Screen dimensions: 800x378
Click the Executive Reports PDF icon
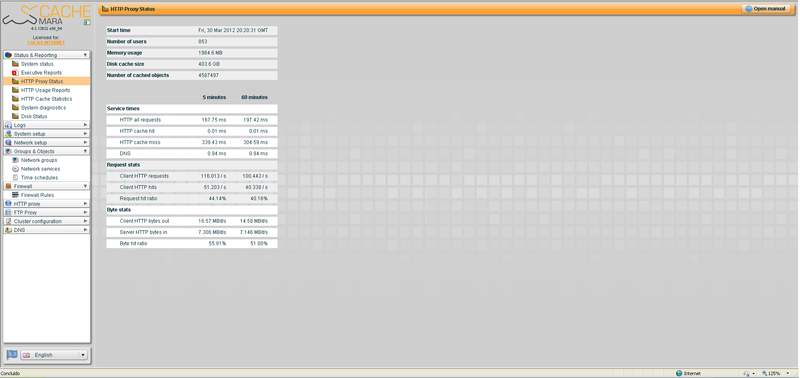[15, 73]
